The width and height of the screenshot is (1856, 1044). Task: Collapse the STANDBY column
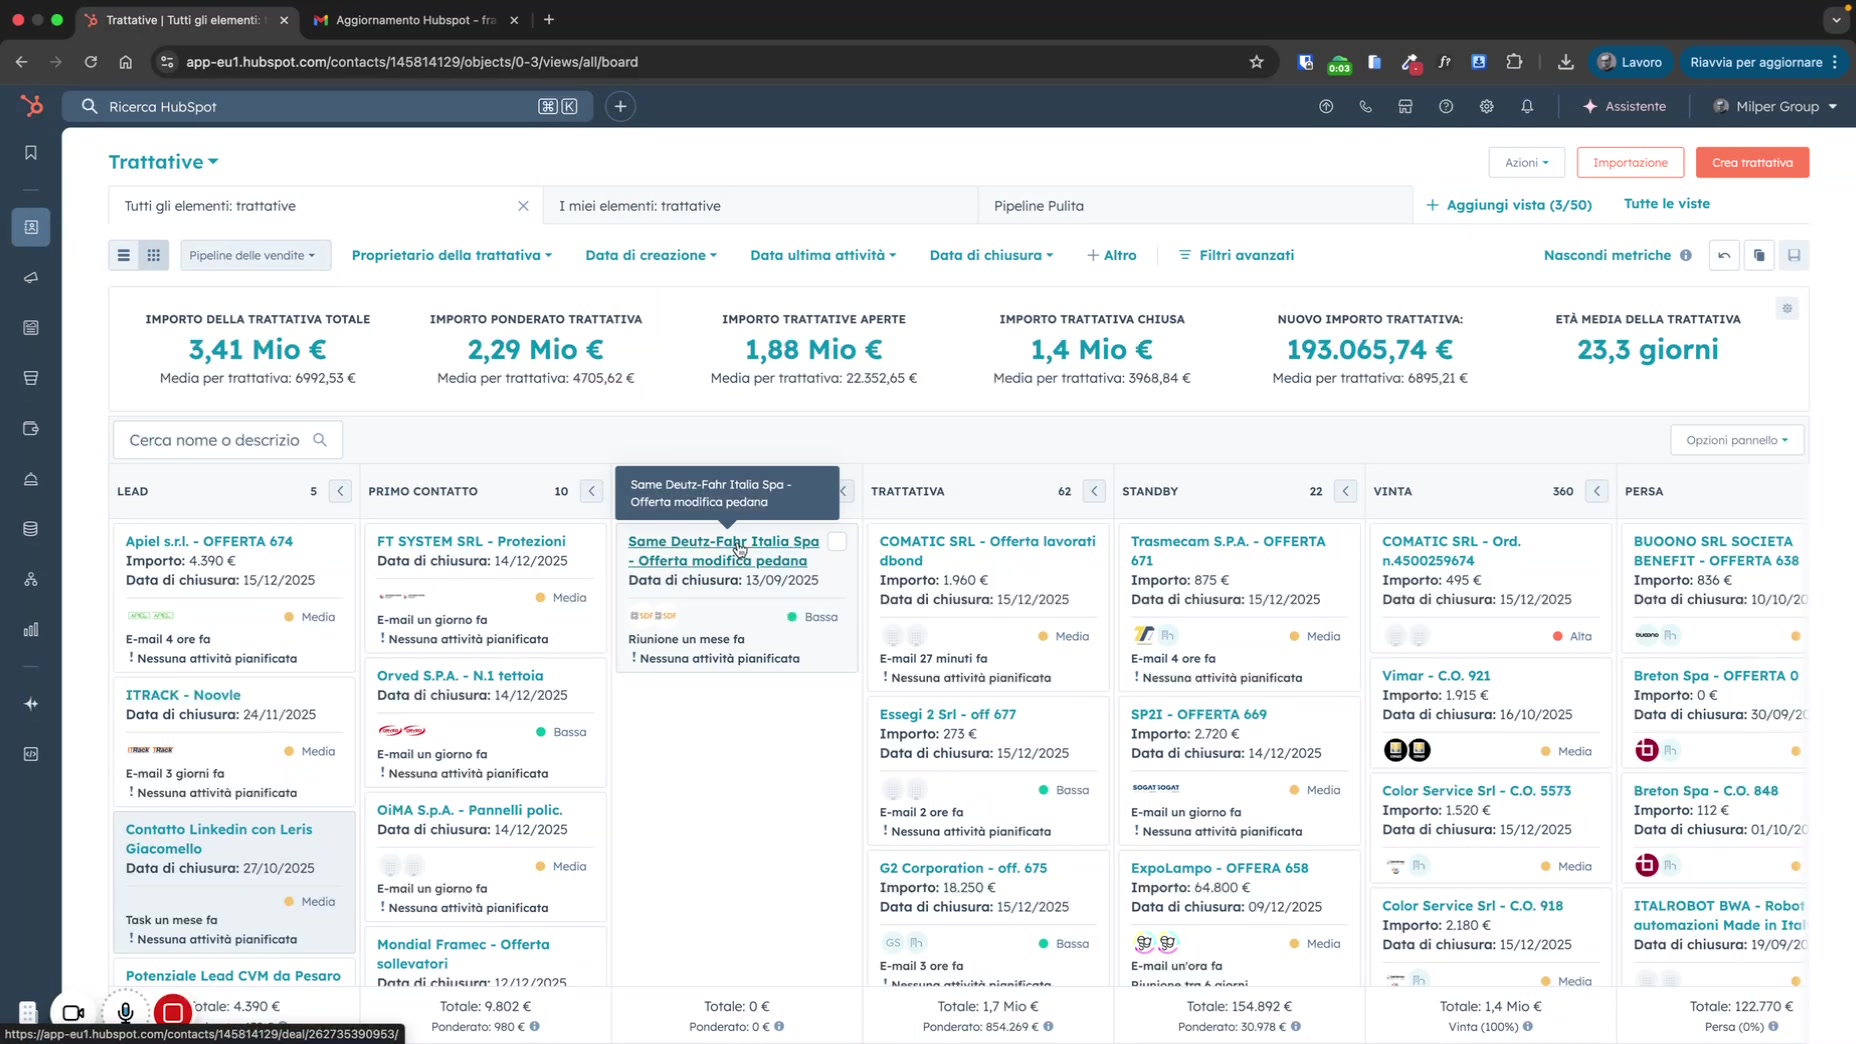1345,491
